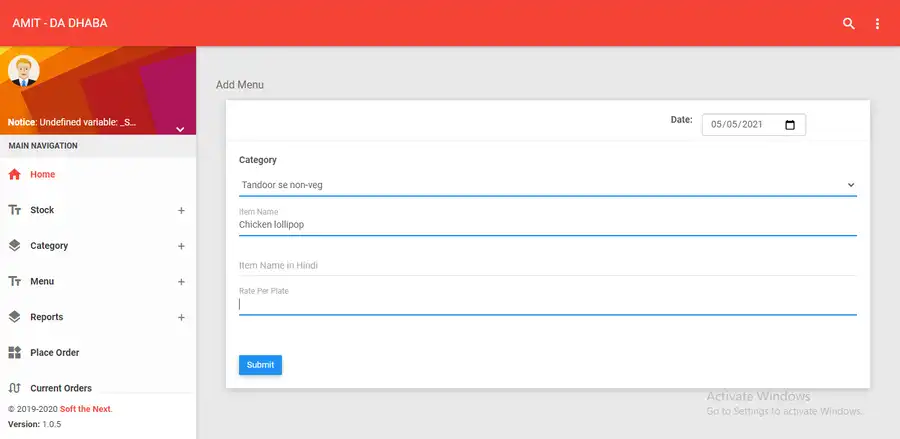Open the date picker calendar icon

[790, 125]
